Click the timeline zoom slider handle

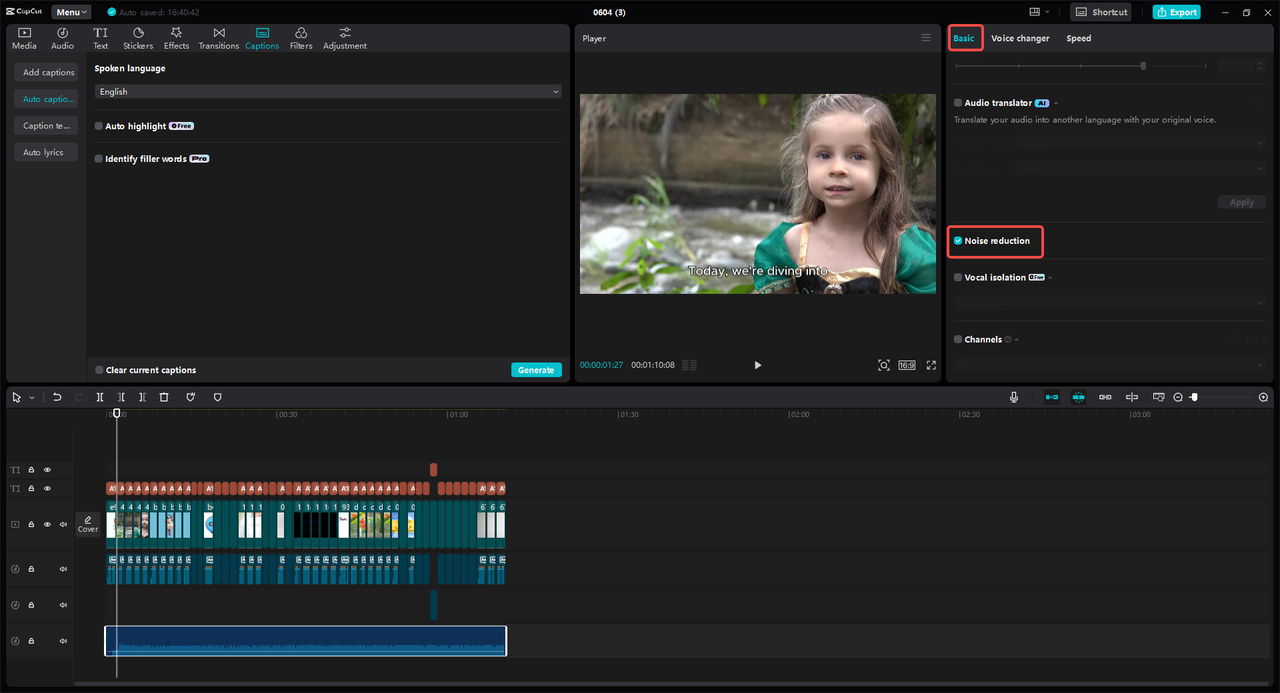coord(1194,397)
